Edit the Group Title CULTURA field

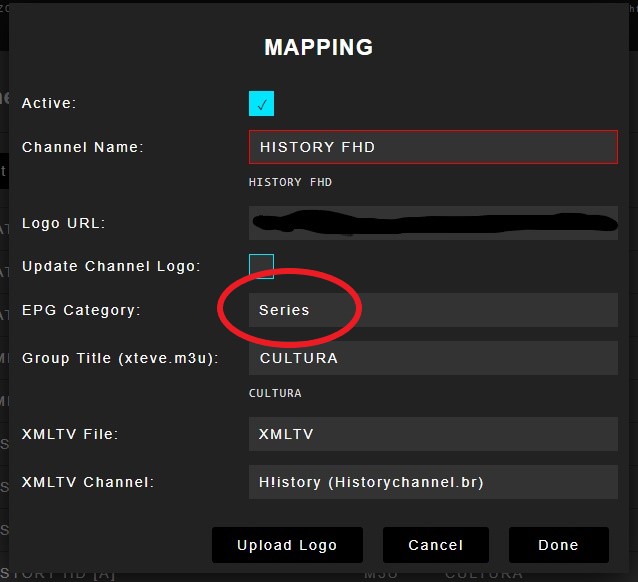coord(433,358)
